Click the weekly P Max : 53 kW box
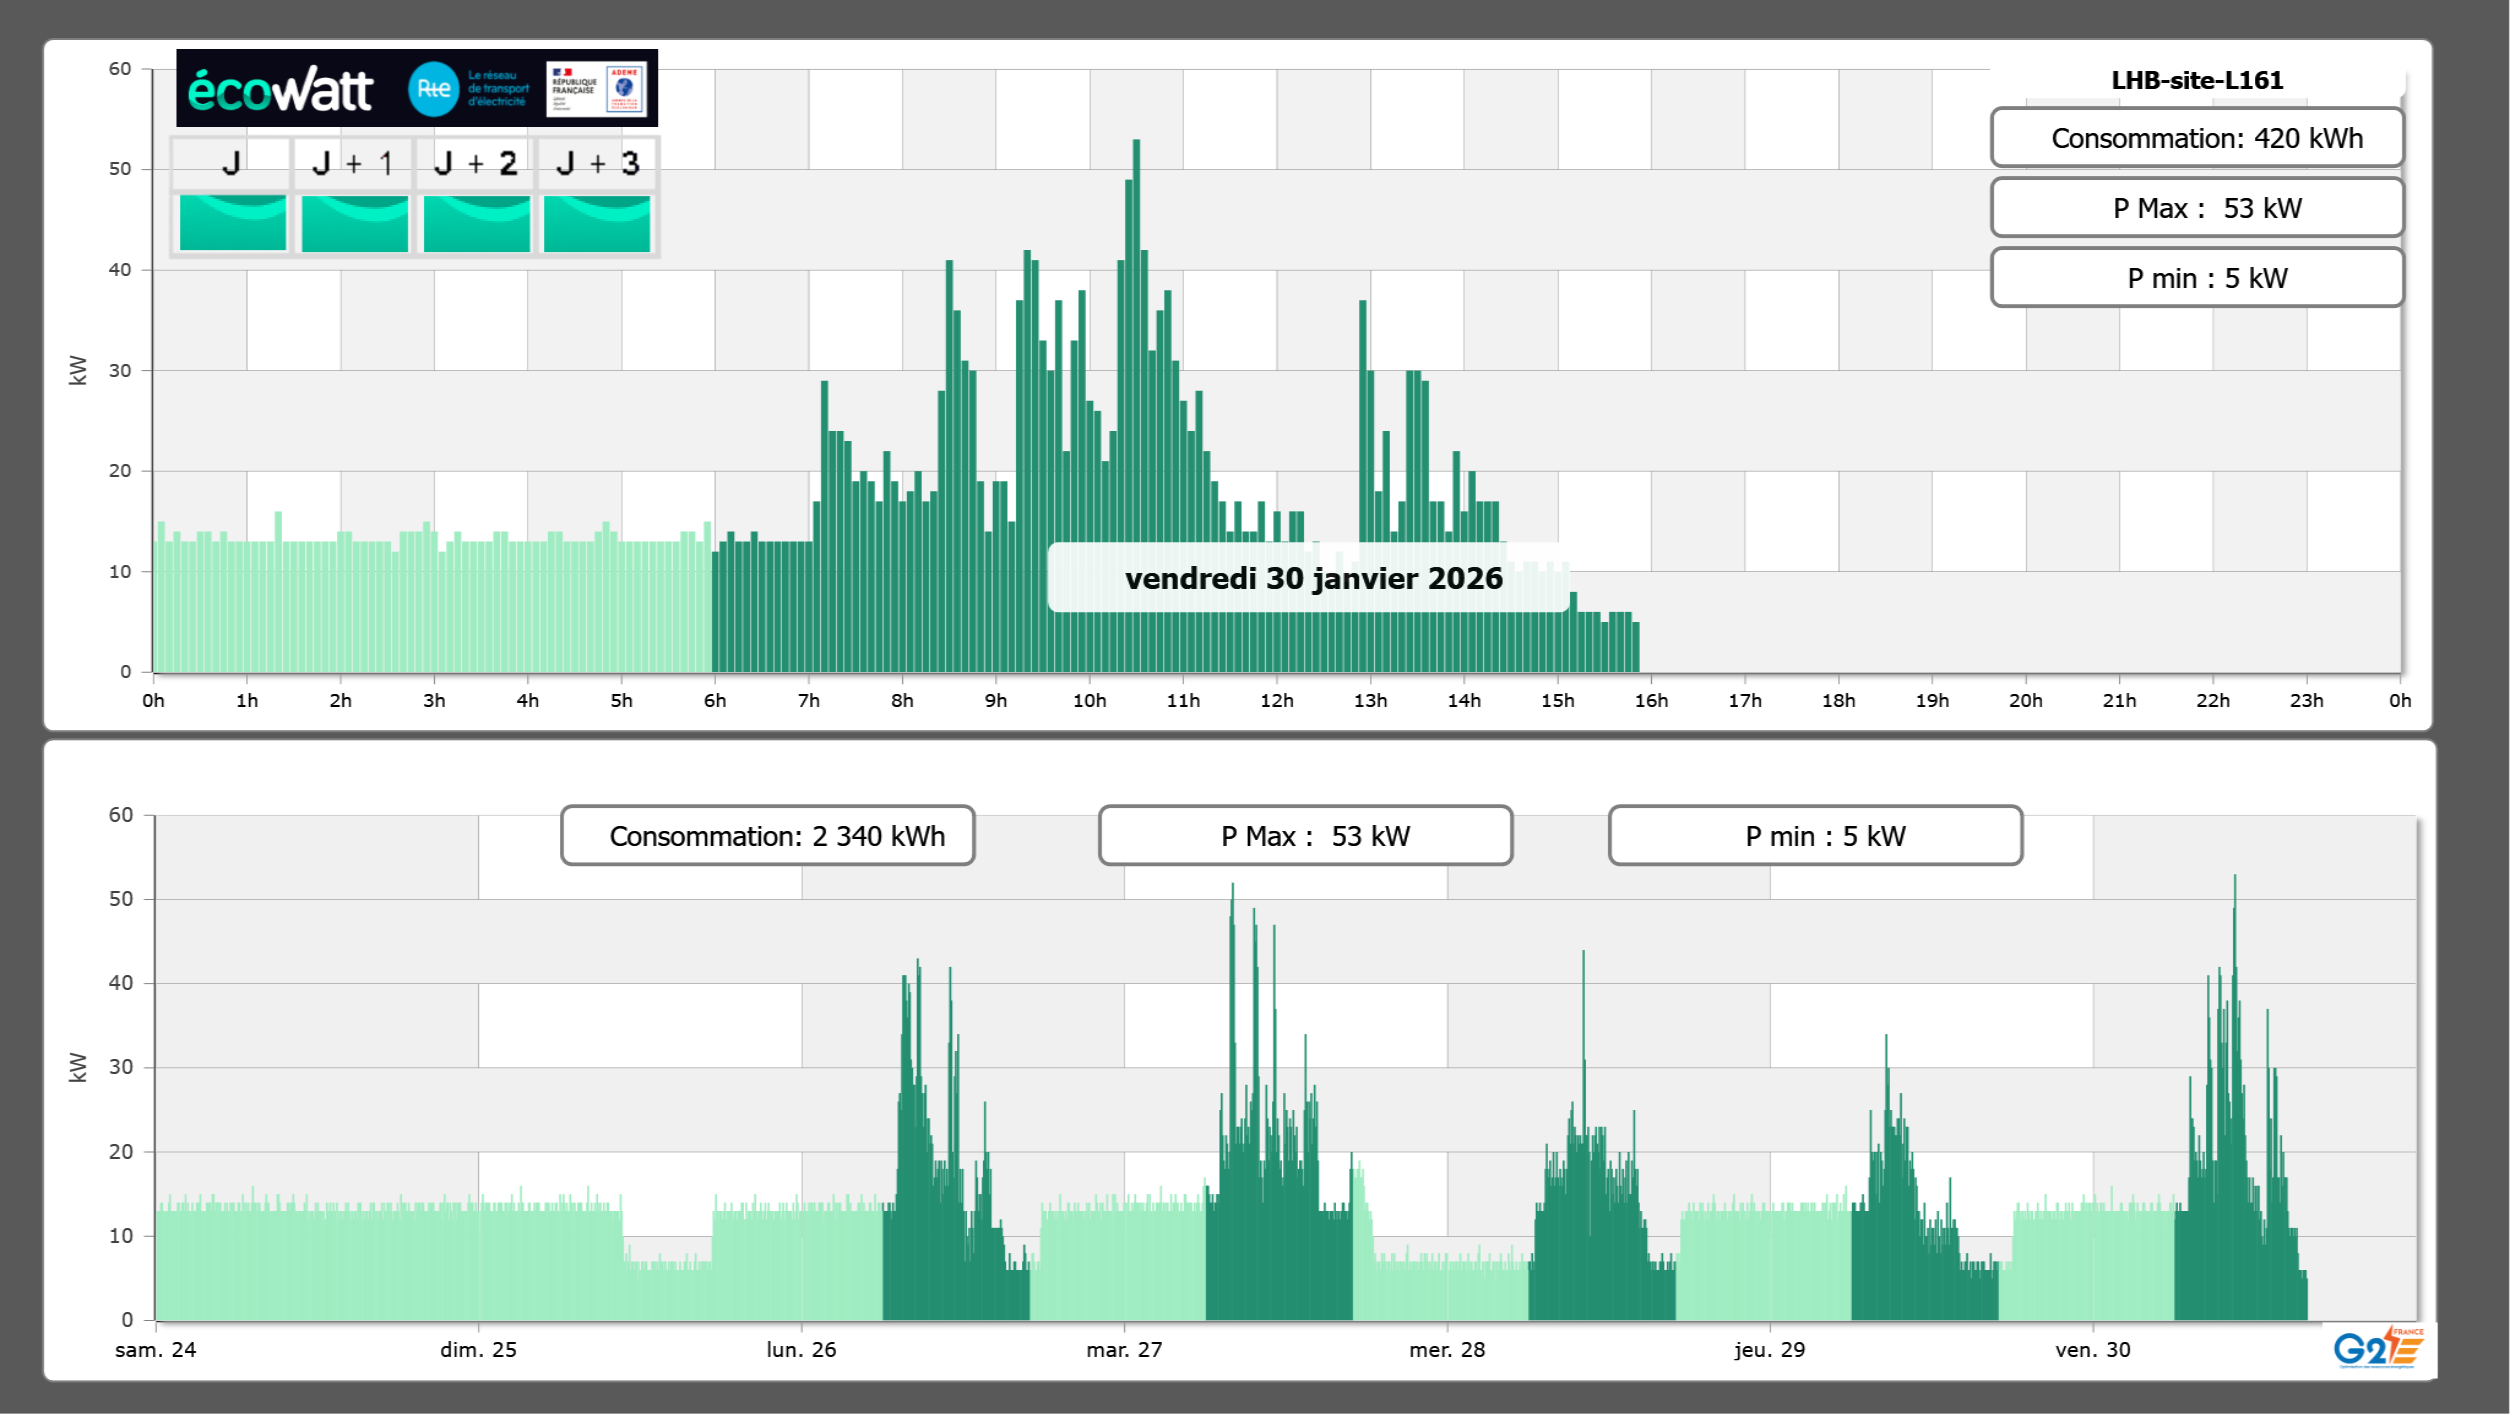 (x=1305, y=836)
